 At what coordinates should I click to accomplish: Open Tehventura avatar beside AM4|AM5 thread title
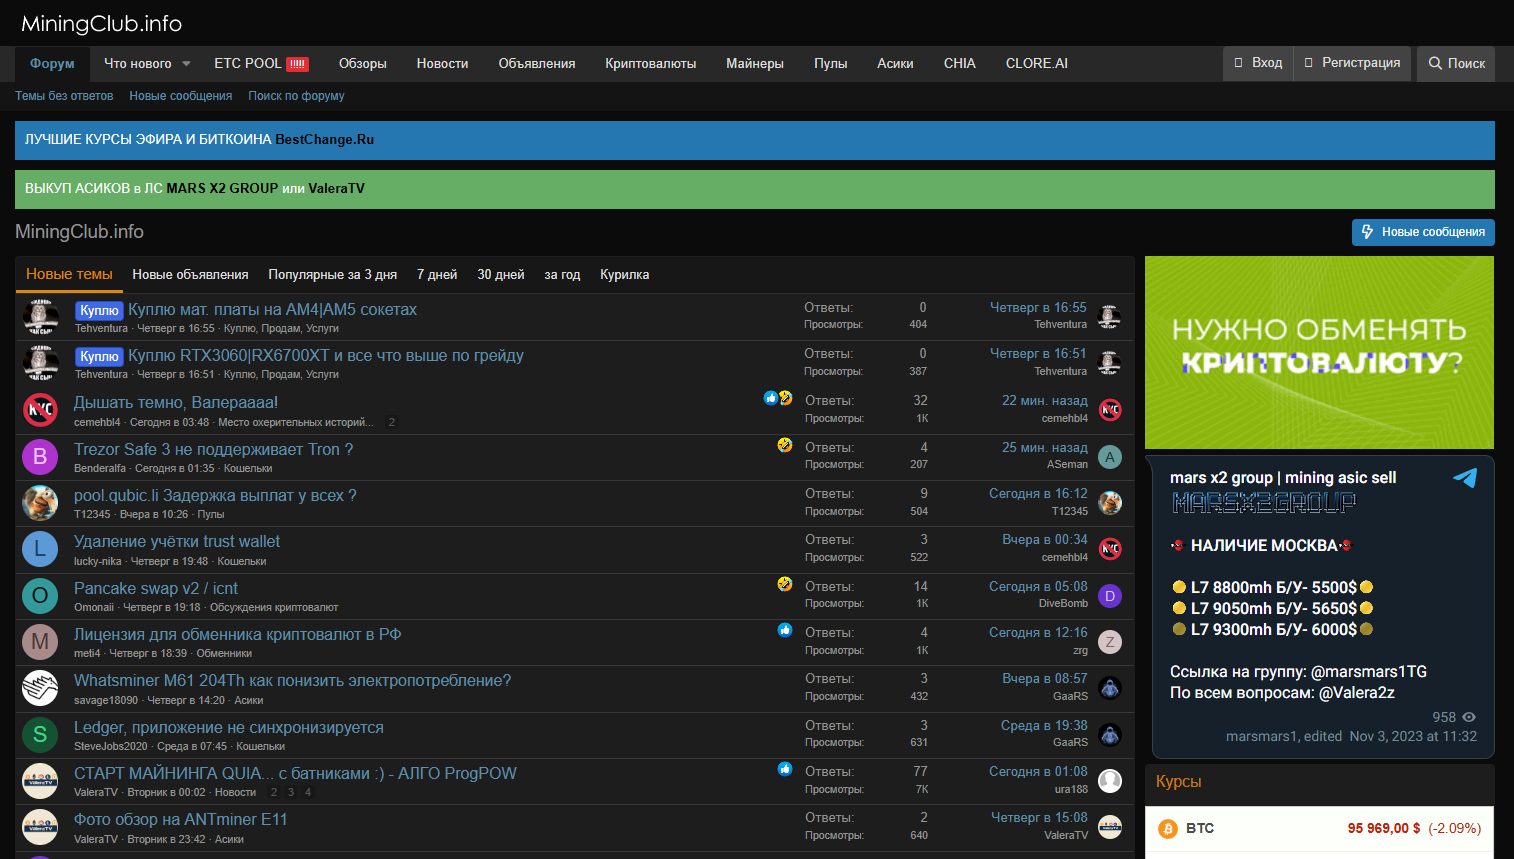[40, 318]
